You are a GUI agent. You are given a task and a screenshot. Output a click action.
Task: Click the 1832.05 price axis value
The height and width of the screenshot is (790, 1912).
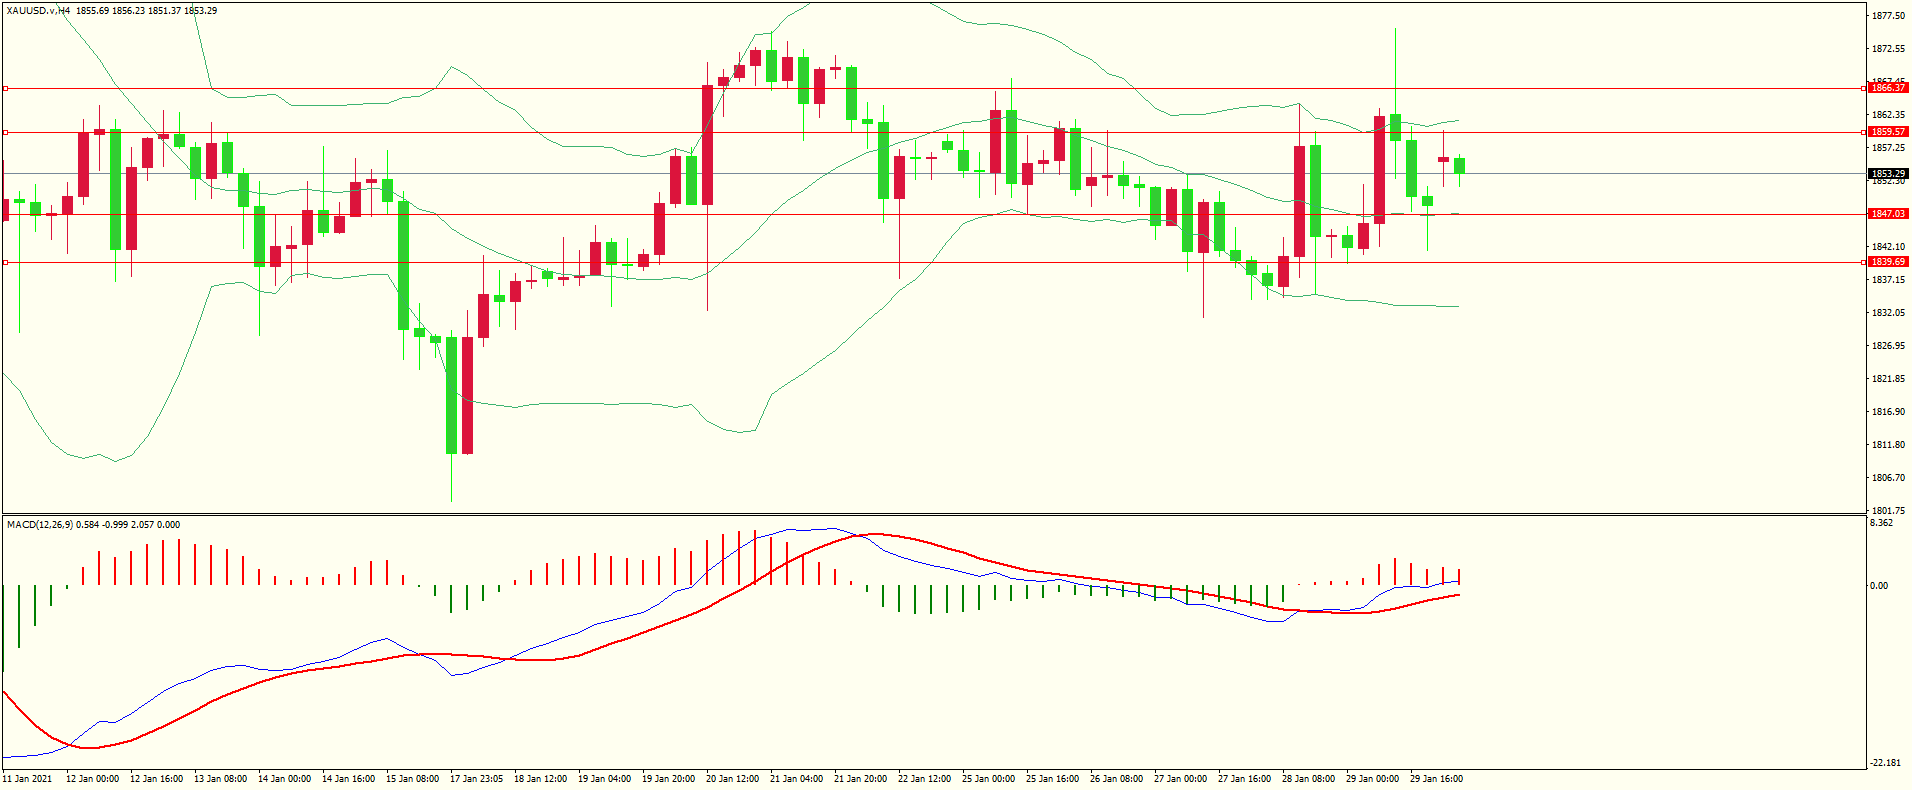coord(1888,313)
